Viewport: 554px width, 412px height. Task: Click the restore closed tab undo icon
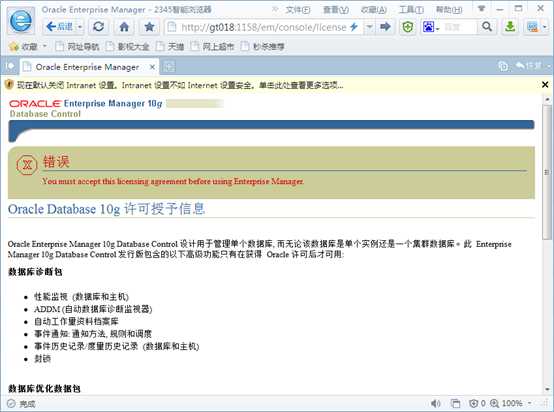pyautogui.click(x=528, y=66)
